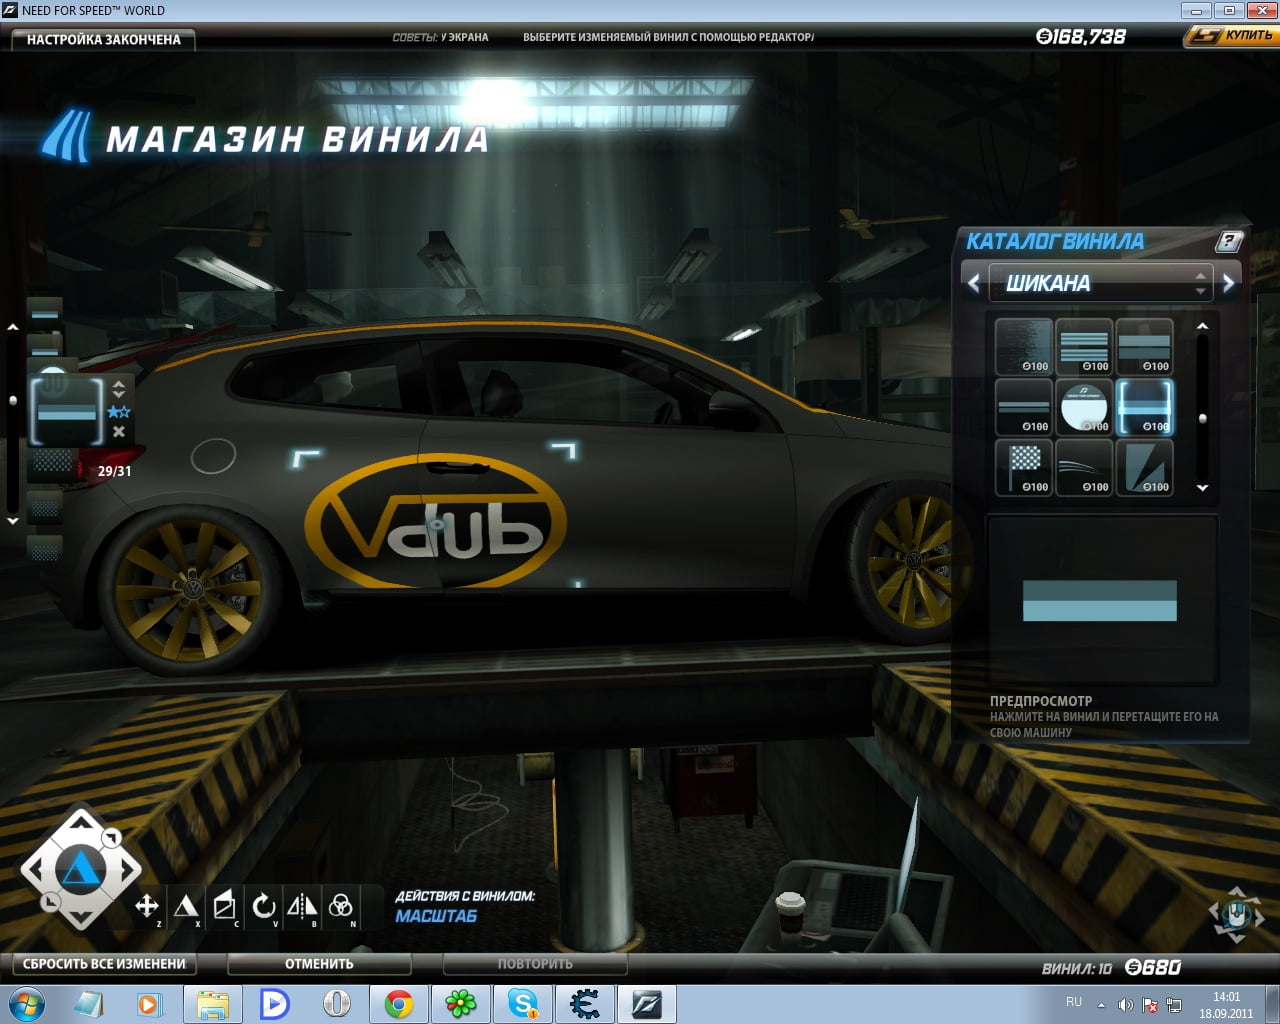Click СБРОСИТЬ ВСЕ ИЗМЕНЕНИ reset button

tap(104, 964)
